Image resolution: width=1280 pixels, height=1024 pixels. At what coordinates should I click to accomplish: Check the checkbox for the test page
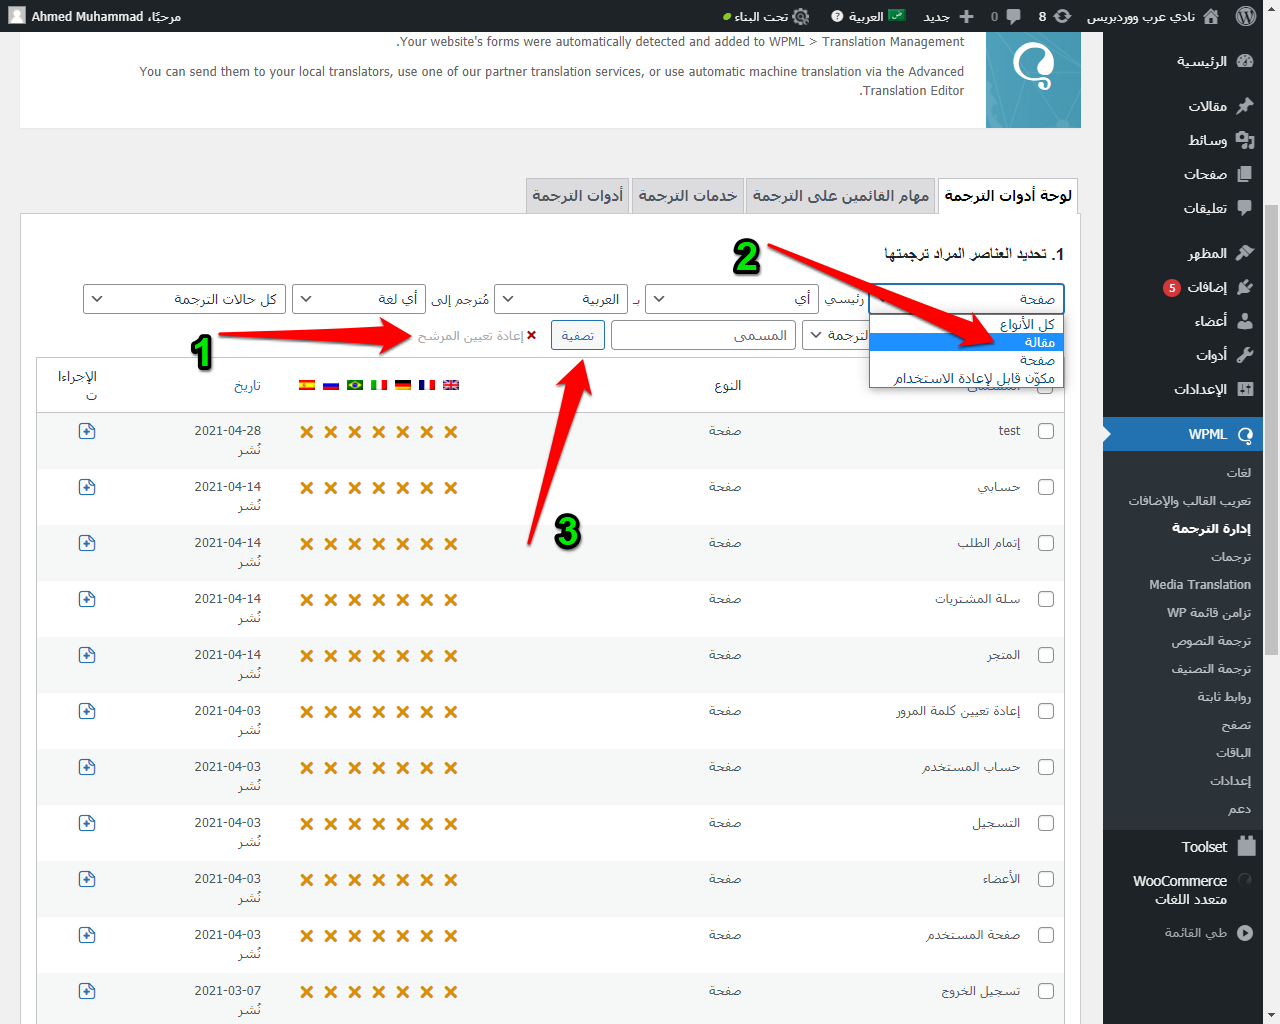click(x=1046, y=431)
